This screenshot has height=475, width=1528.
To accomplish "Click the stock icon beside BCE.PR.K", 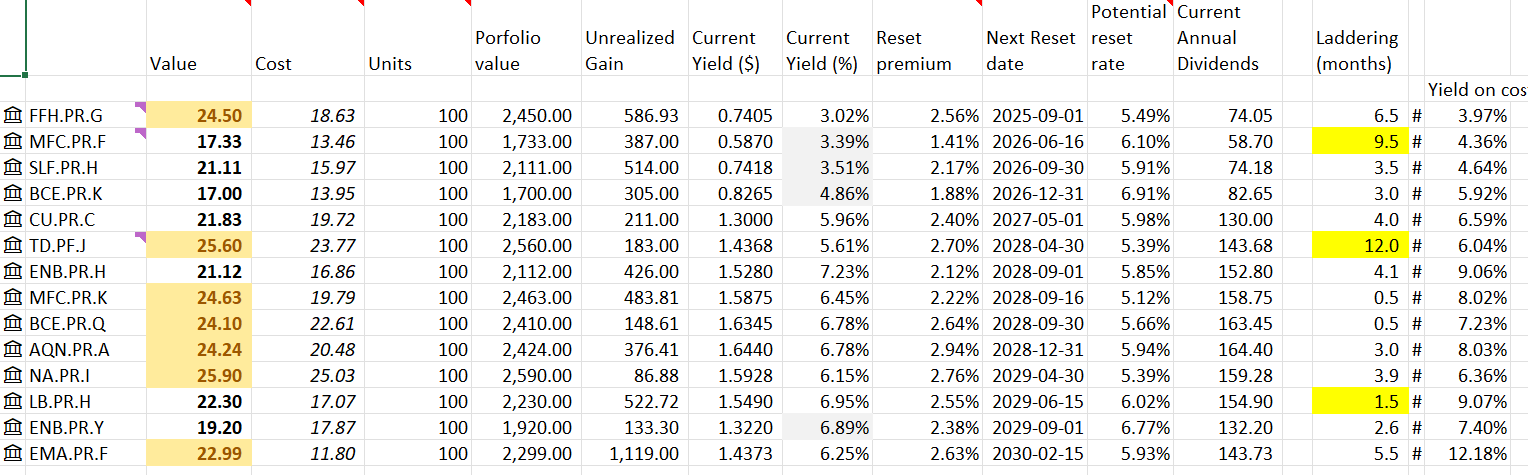I will pos(13,194).
